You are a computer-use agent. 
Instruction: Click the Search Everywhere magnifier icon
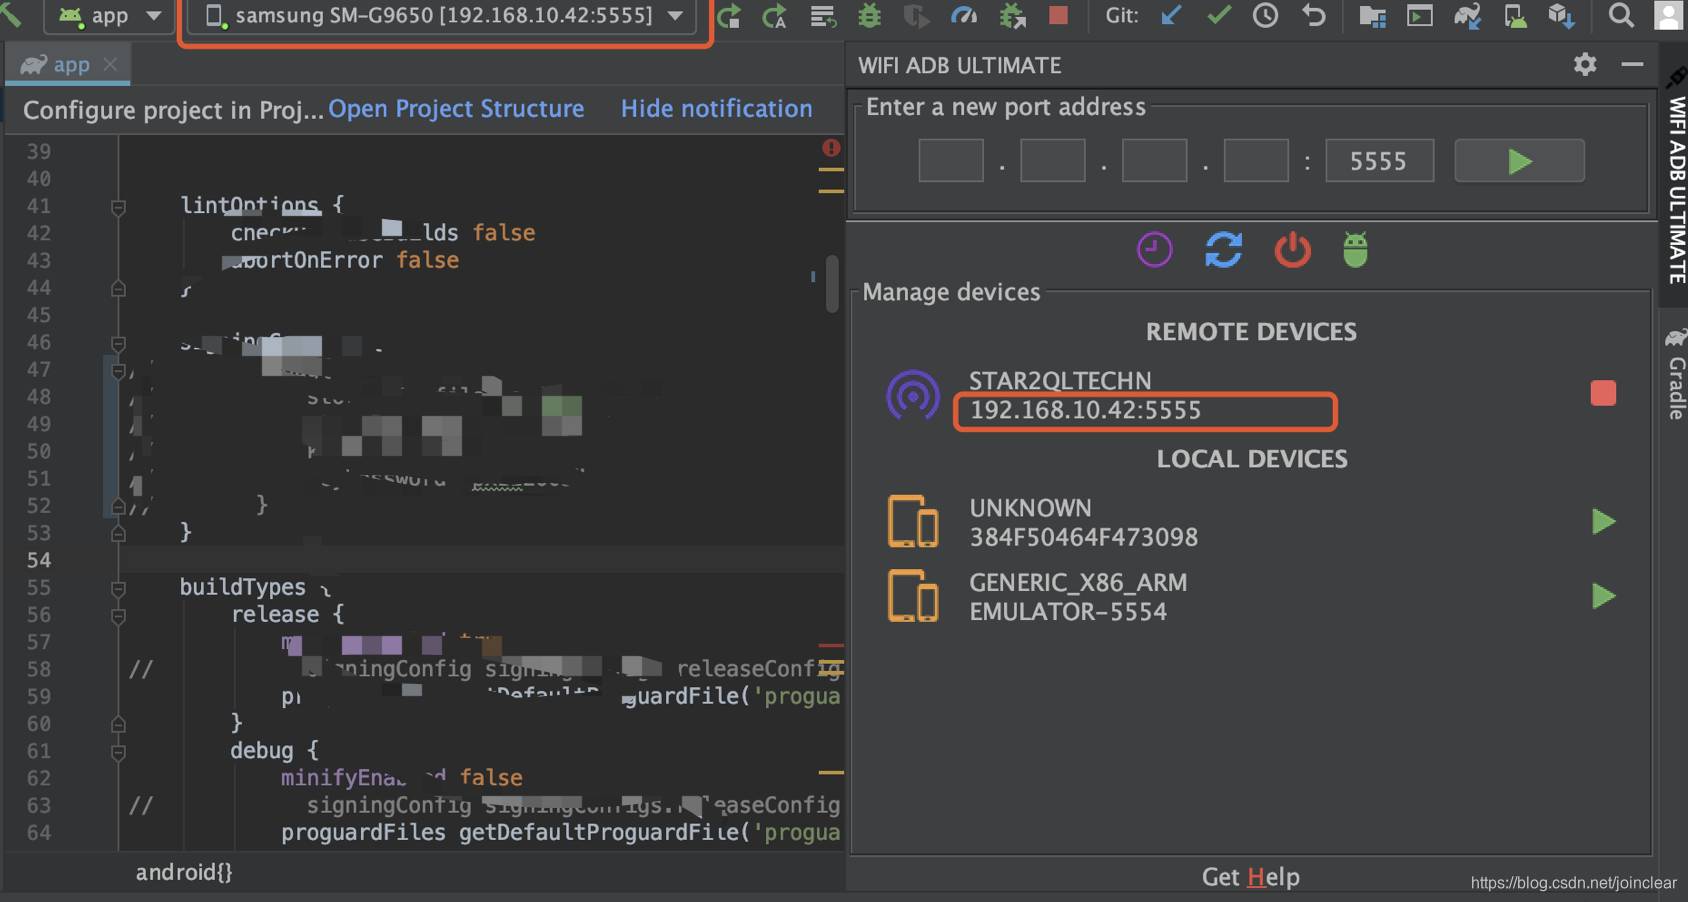point(1621,15)
